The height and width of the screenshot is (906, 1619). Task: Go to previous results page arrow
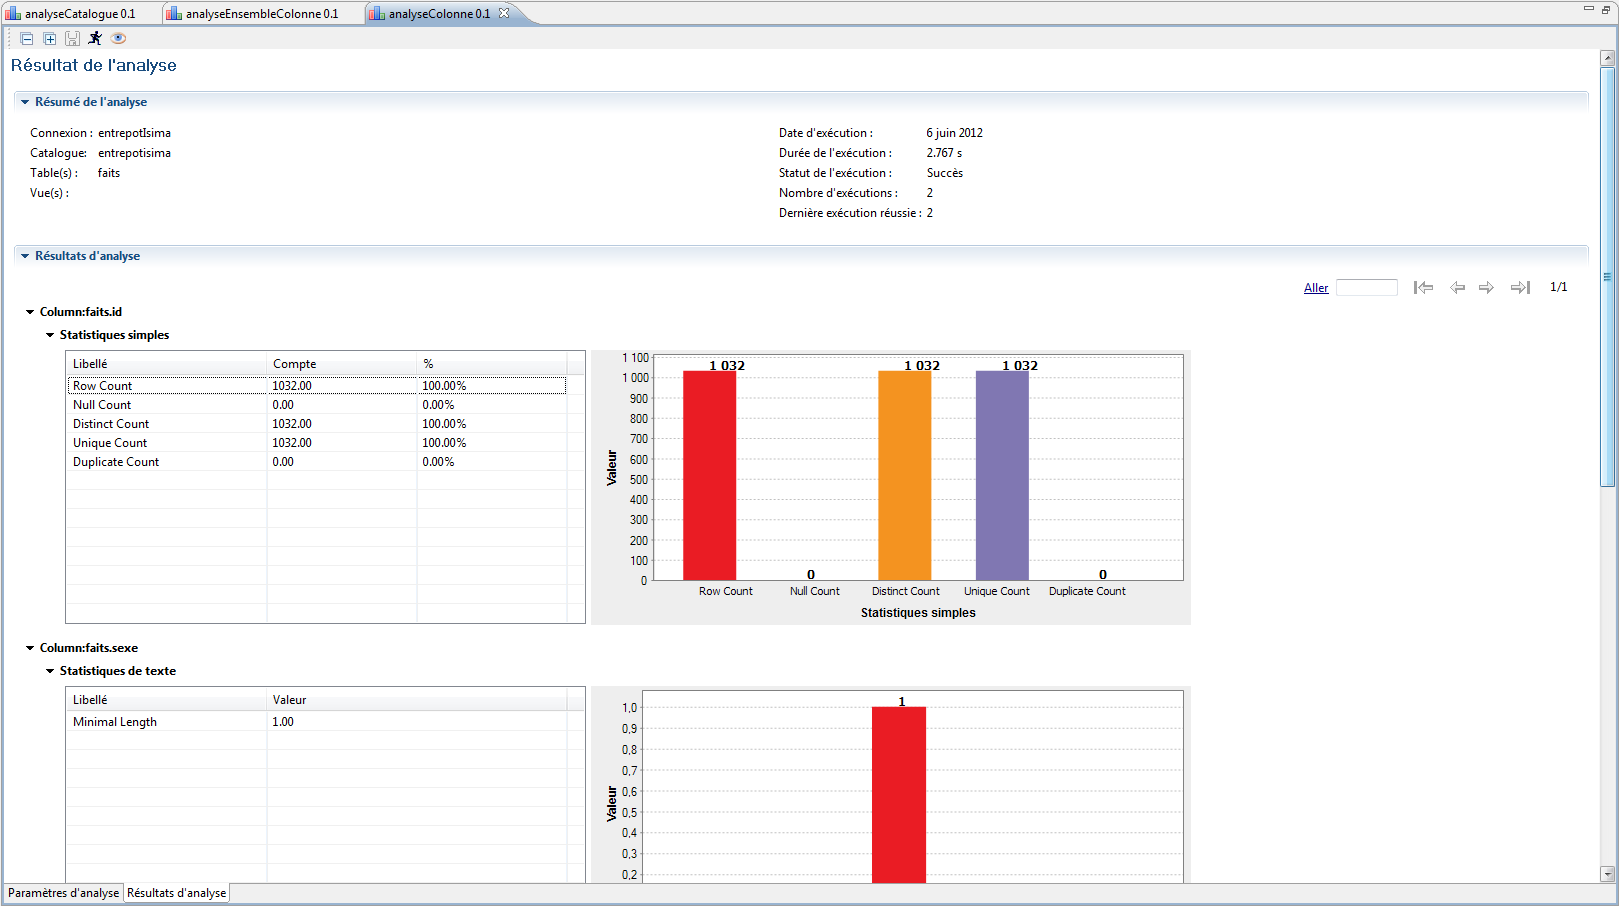pos(1457,288)
